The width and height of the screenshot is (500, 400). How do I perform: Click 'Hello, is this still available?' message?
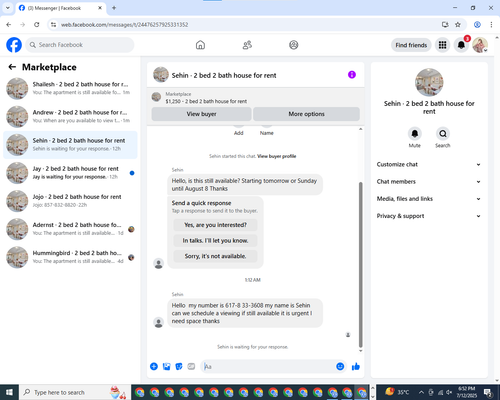click(x=245, y=185)
